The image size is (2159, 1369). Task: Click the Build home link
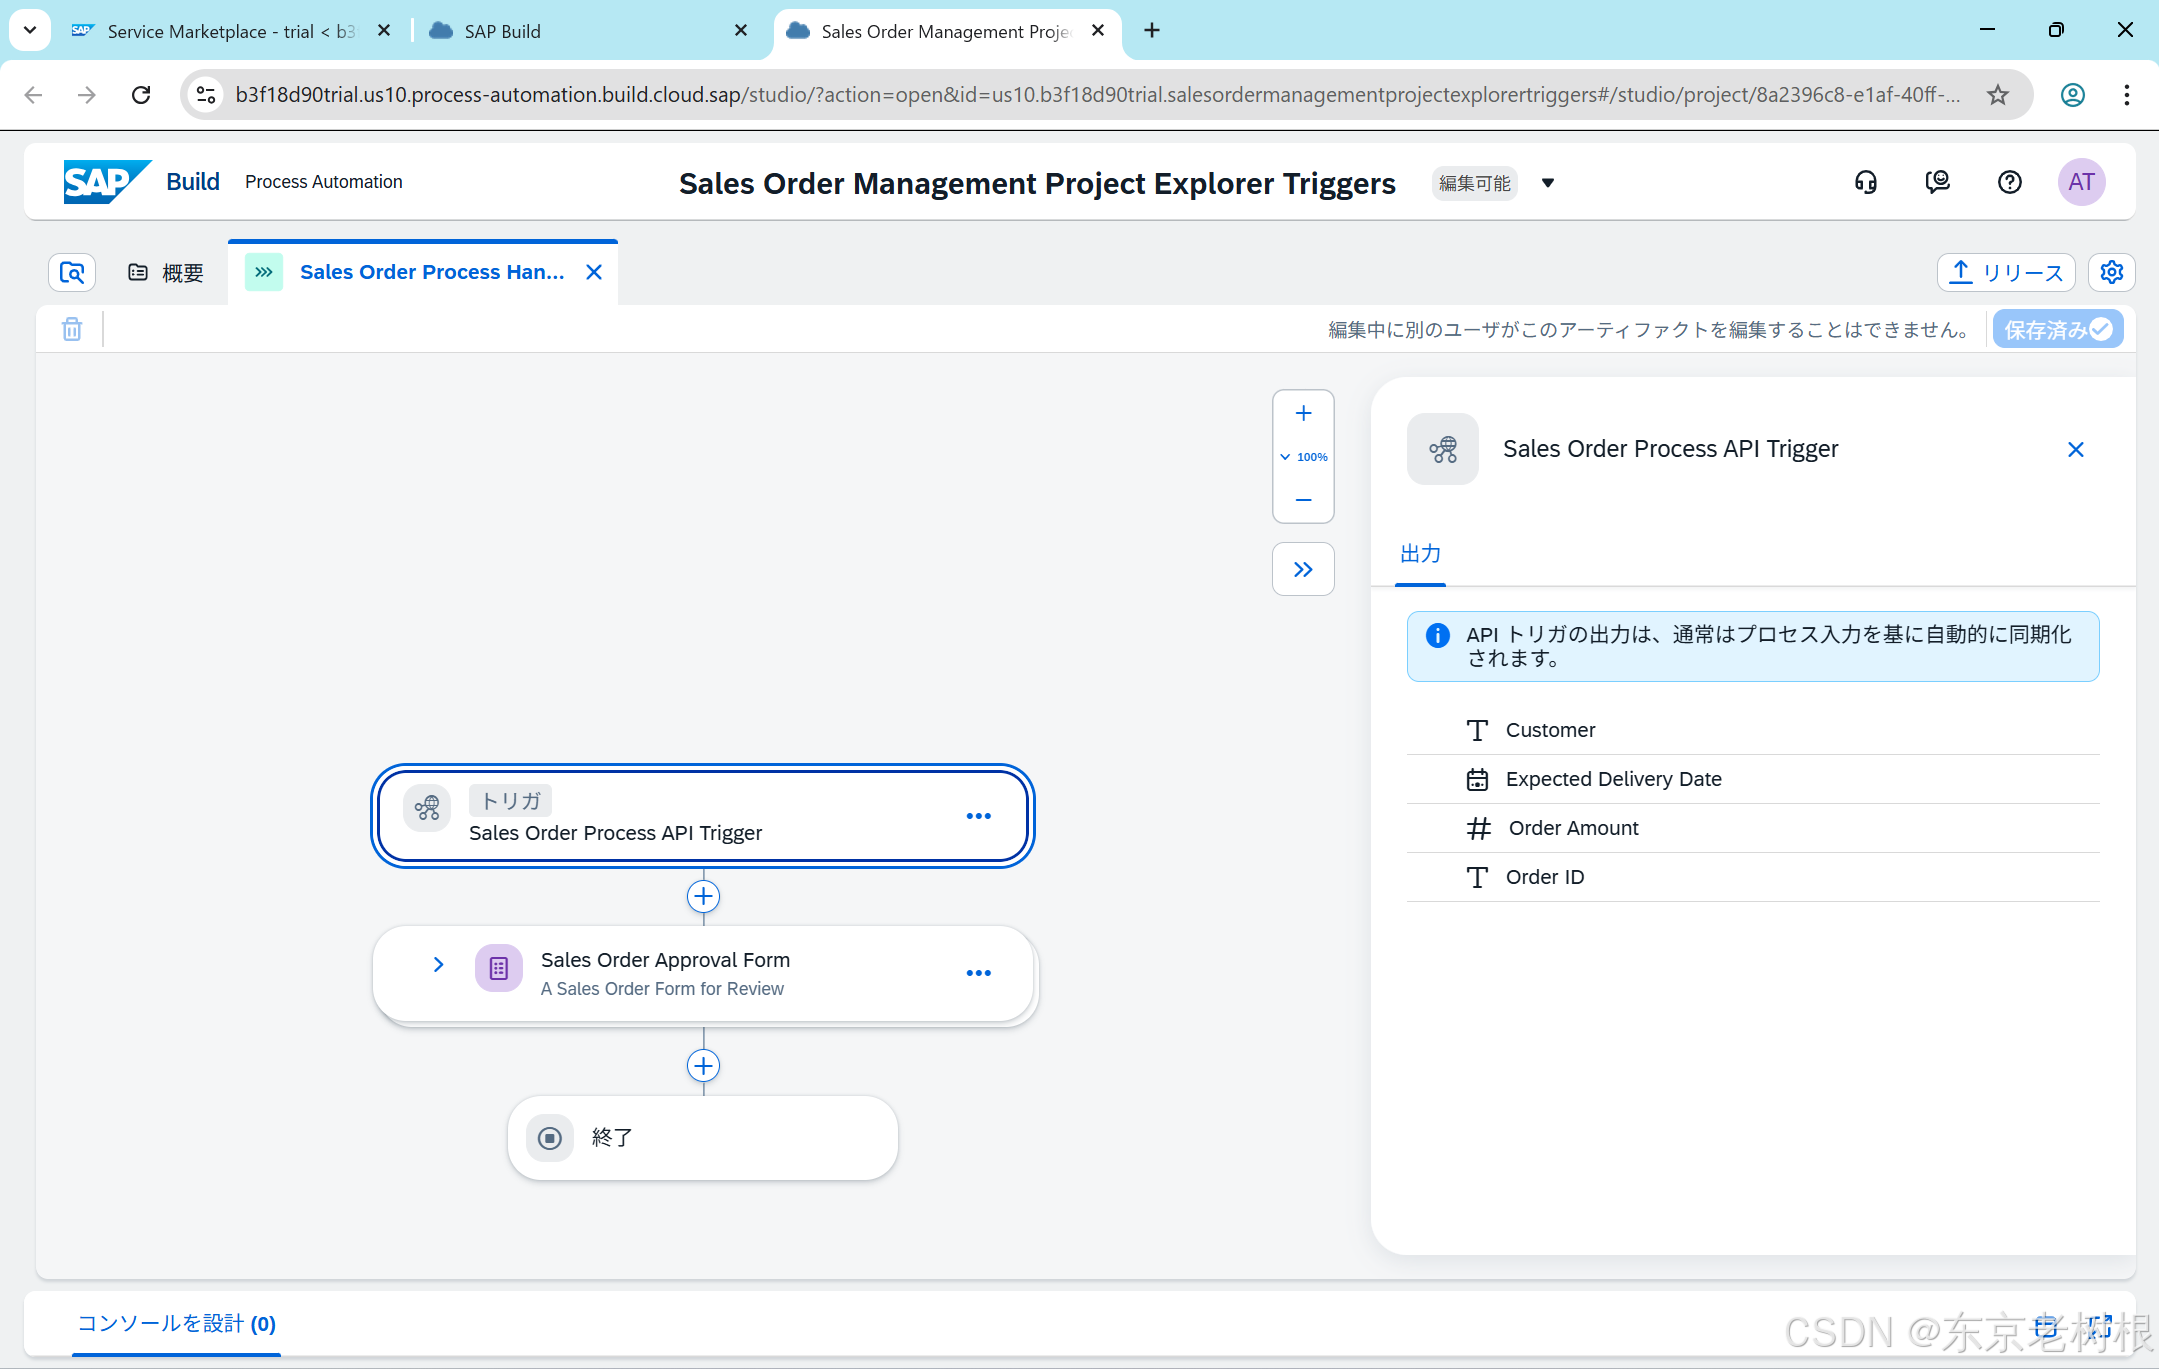click(x=193, y=182)
